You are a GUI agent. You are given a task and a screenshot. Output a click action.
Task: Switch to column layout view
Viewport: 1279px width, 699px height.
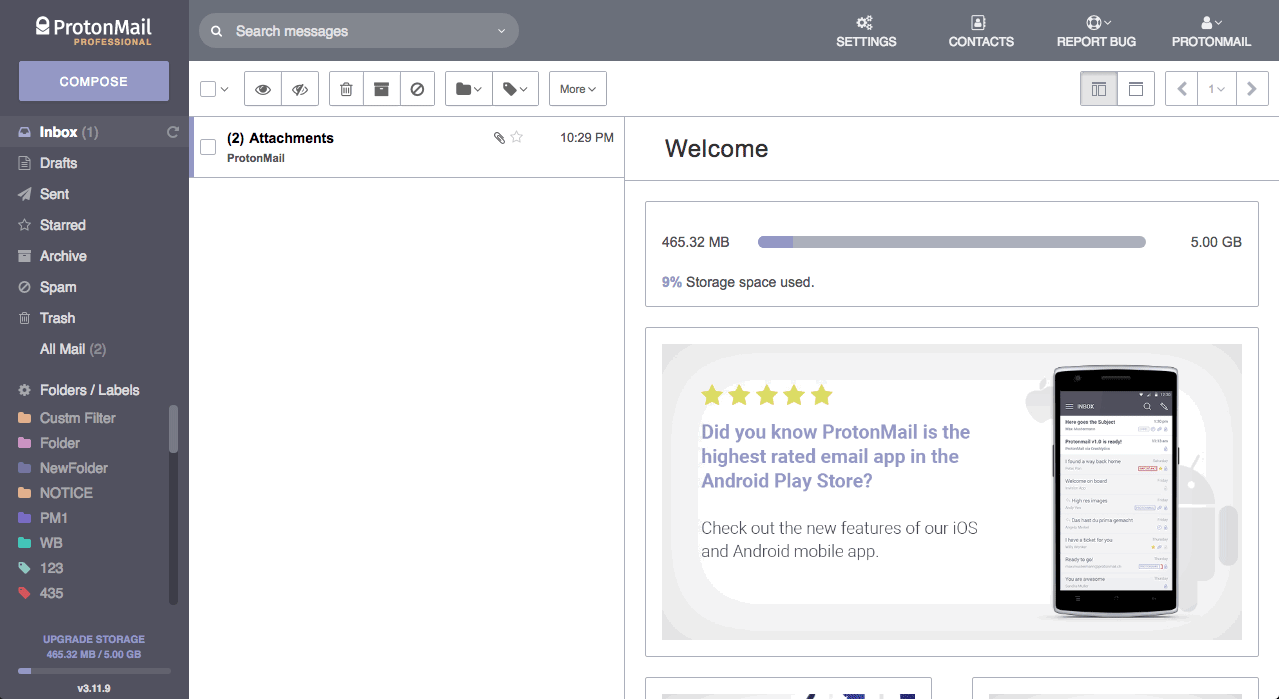click(1099, 89)
